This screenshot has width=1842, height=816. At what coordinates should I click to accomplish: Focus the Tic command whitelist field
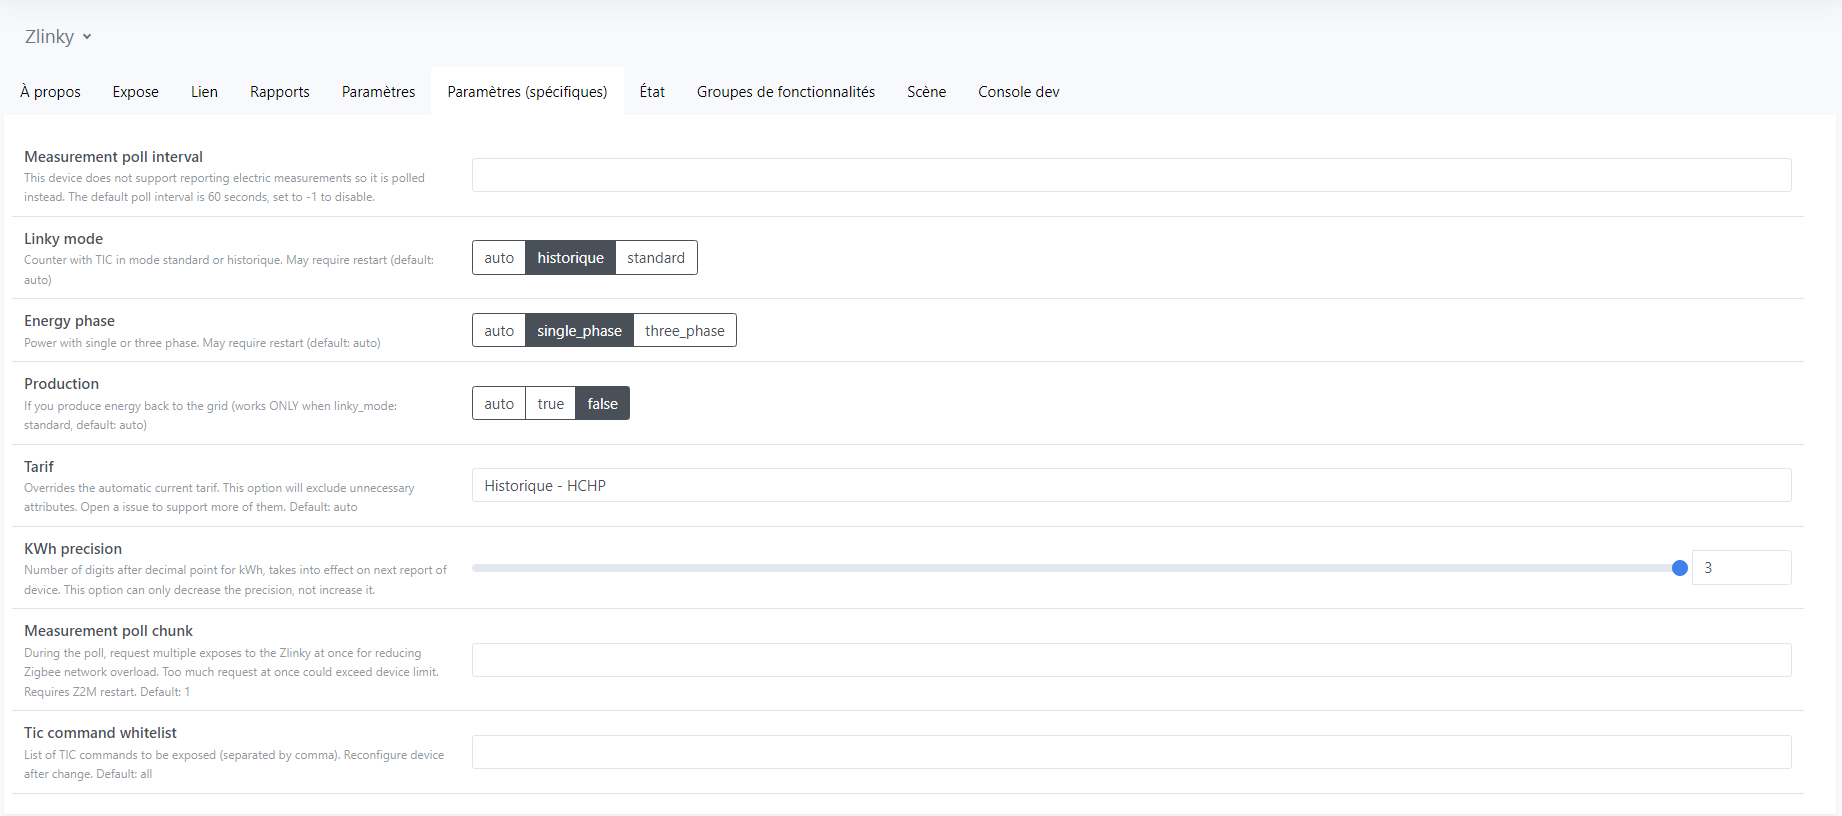1131,752
